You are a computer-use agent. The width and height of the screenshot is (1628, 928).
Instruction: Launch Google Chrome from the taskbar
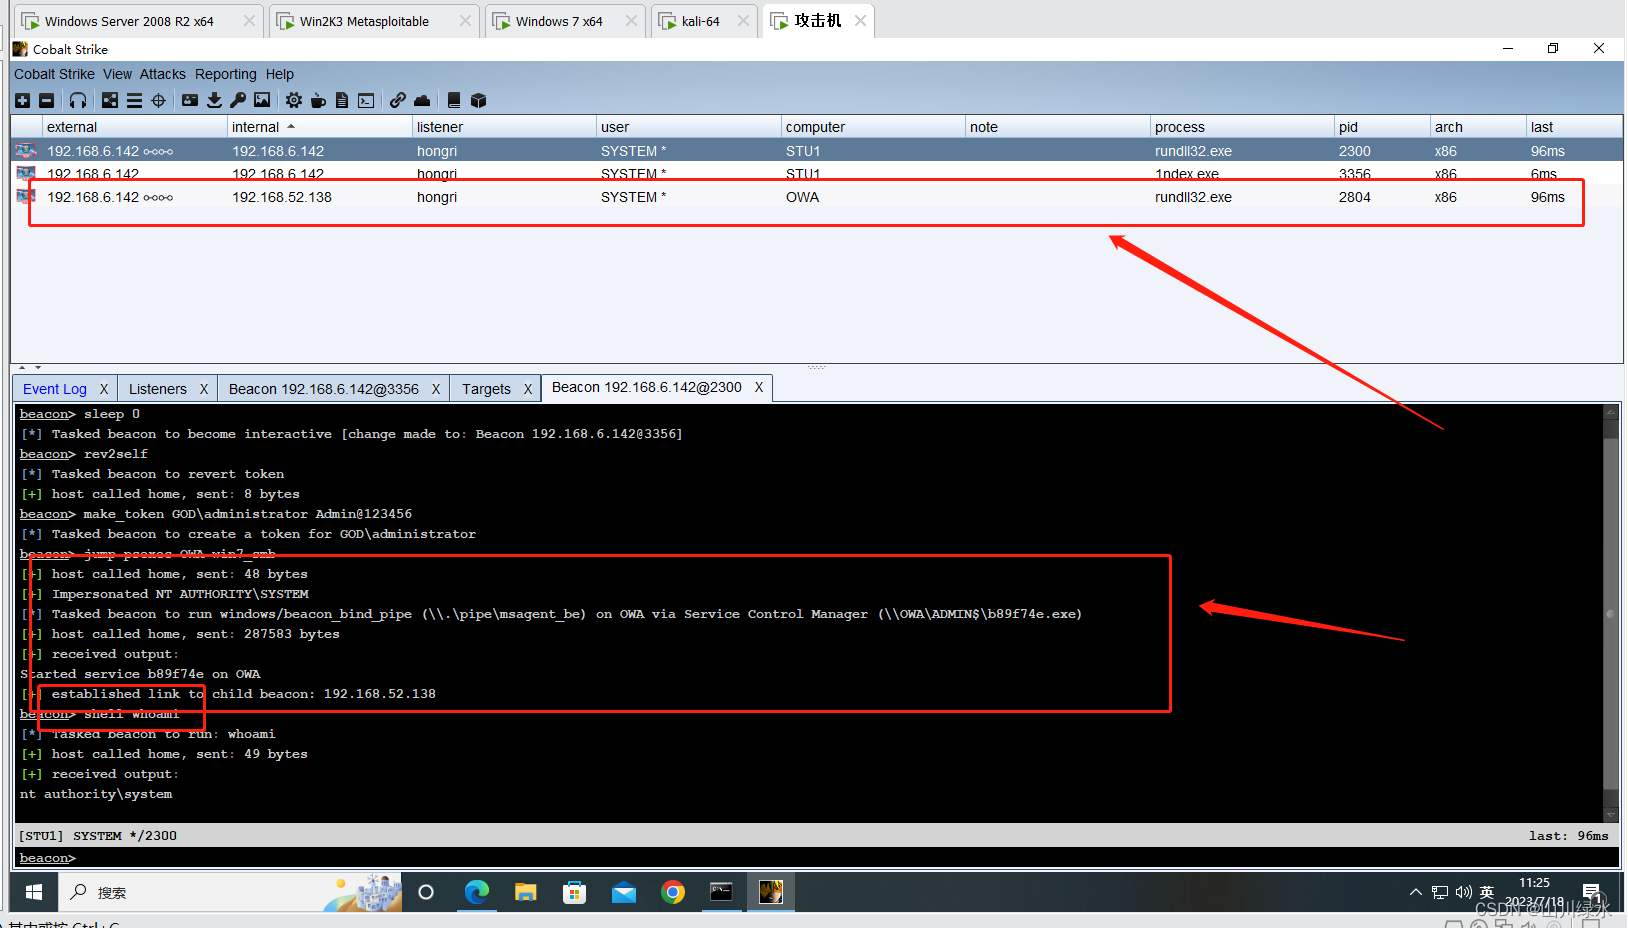(673, 892)
